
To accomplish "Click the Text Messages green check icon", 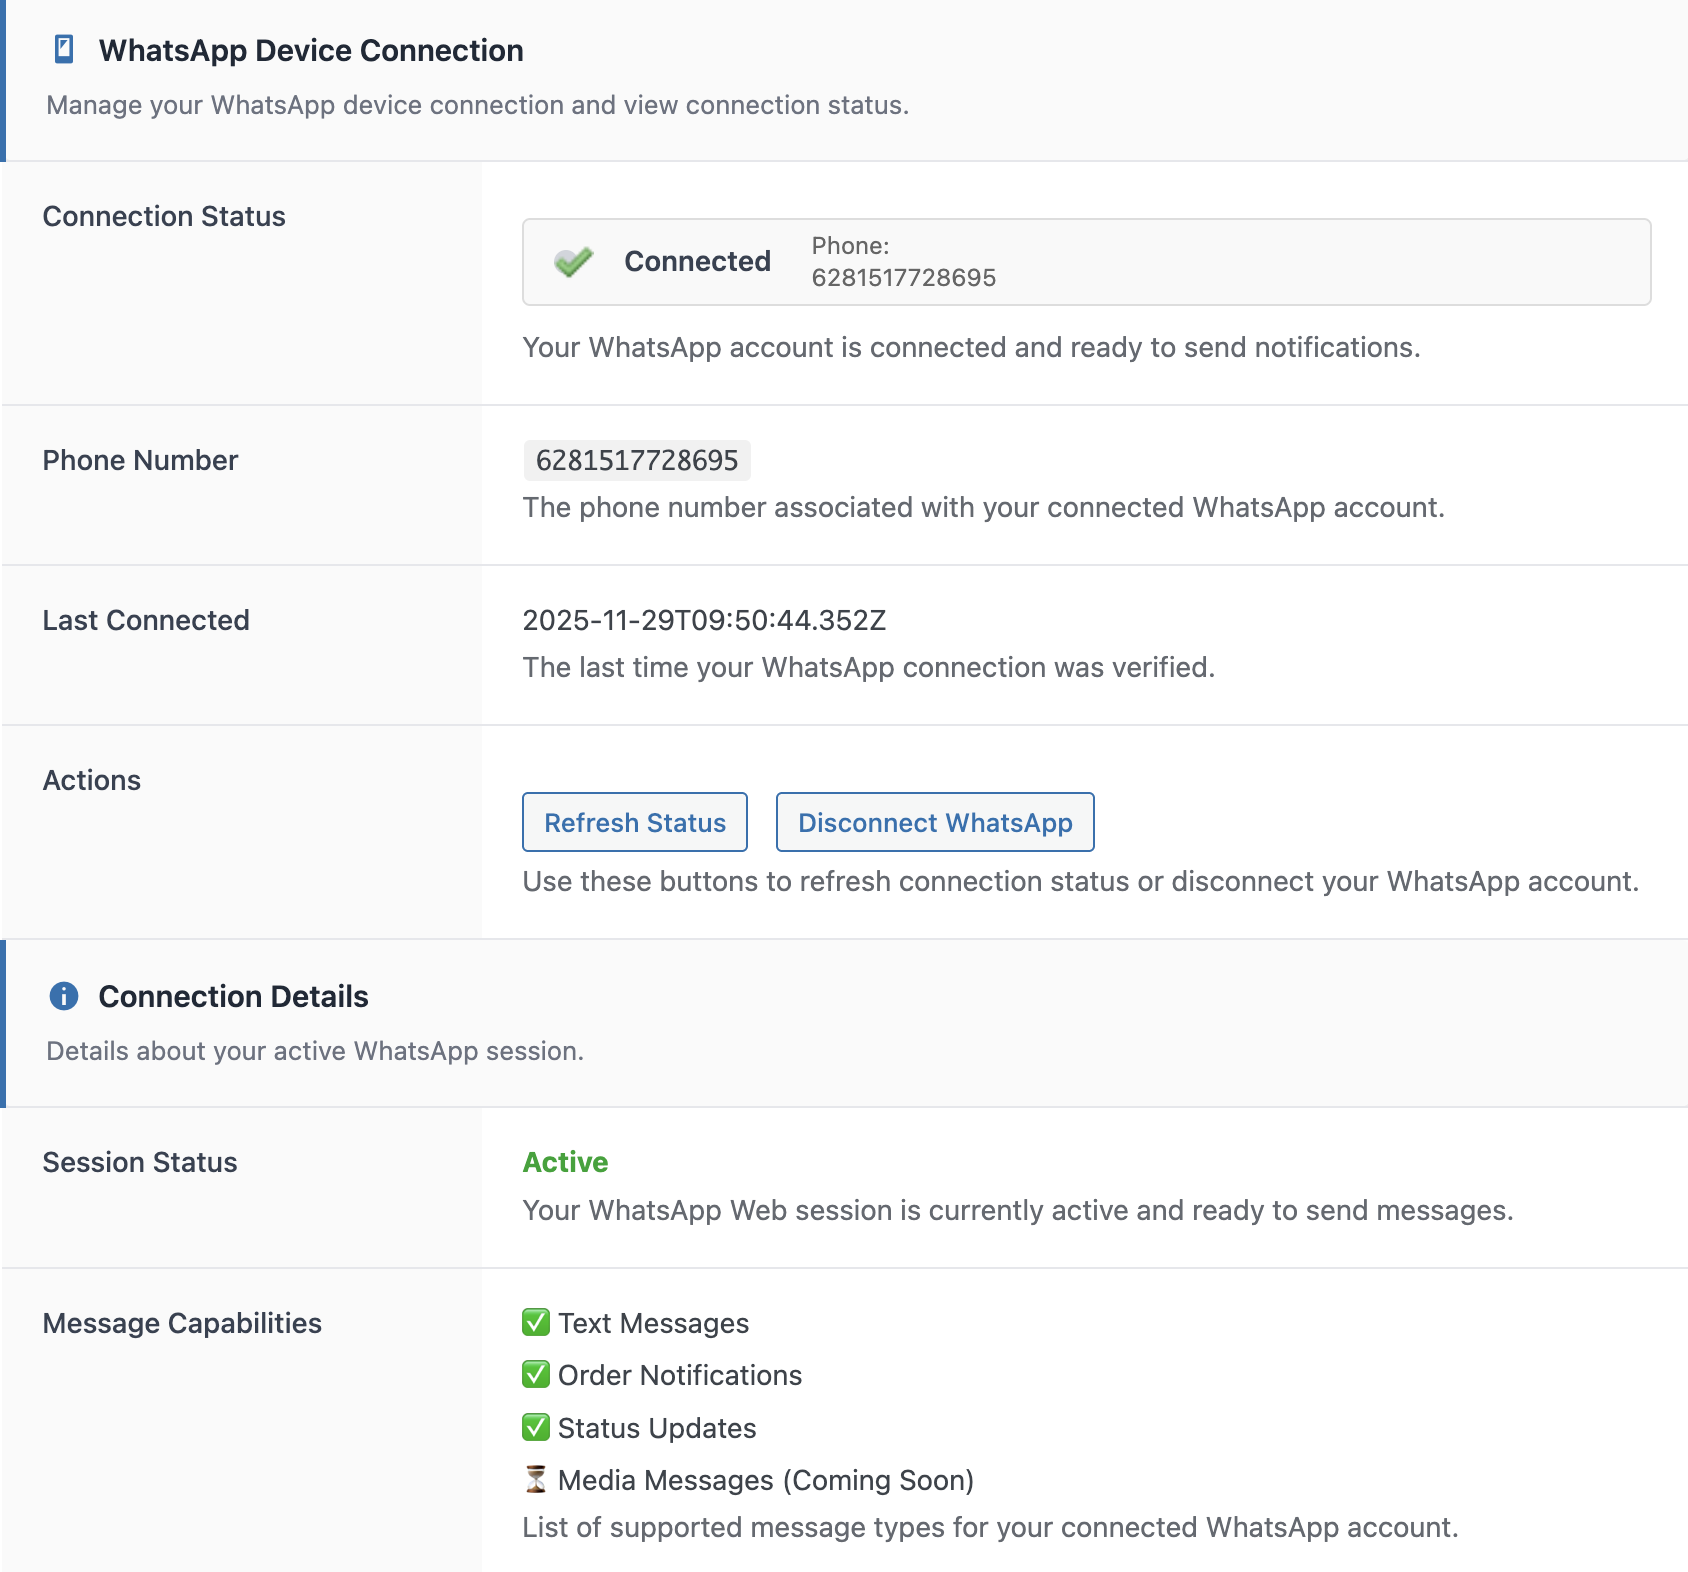I will 536,1322.
